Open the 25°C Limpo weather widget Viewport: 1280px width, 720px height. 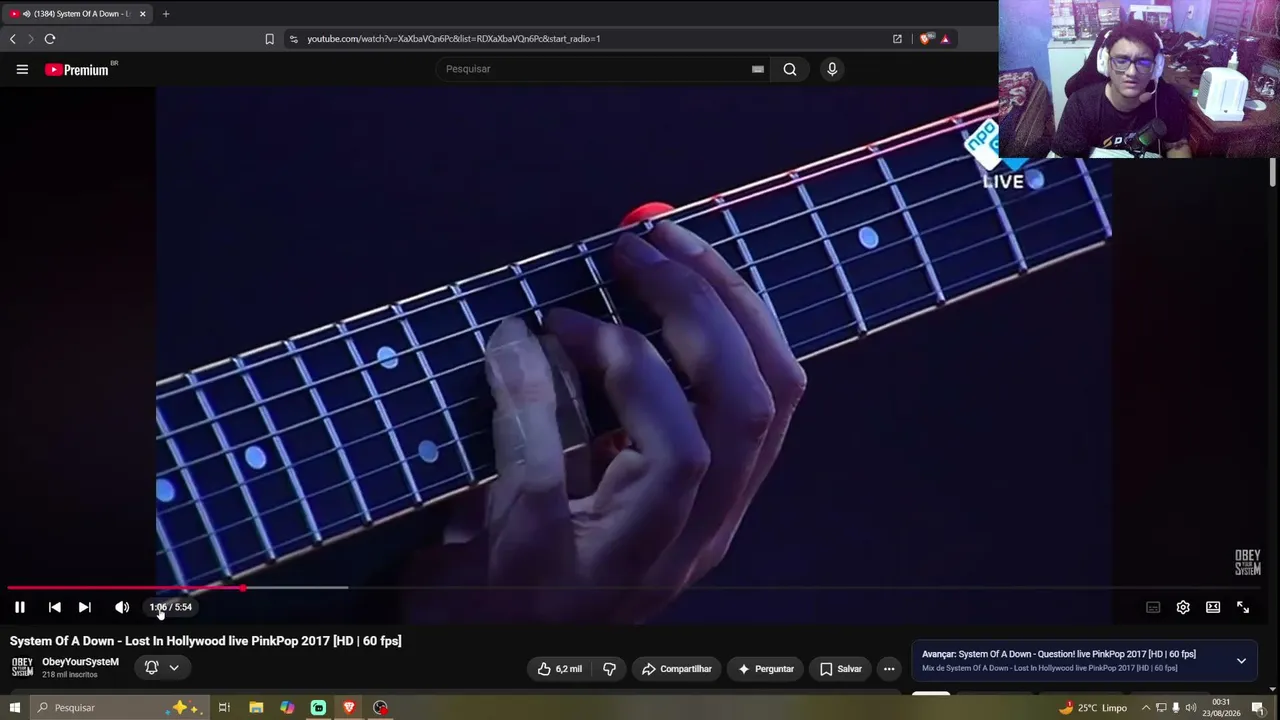[1094, 708]
